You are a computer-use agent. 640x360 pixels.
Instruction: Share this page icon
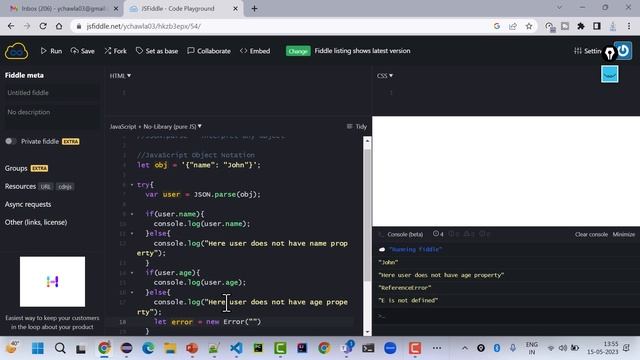coord(513,26)
